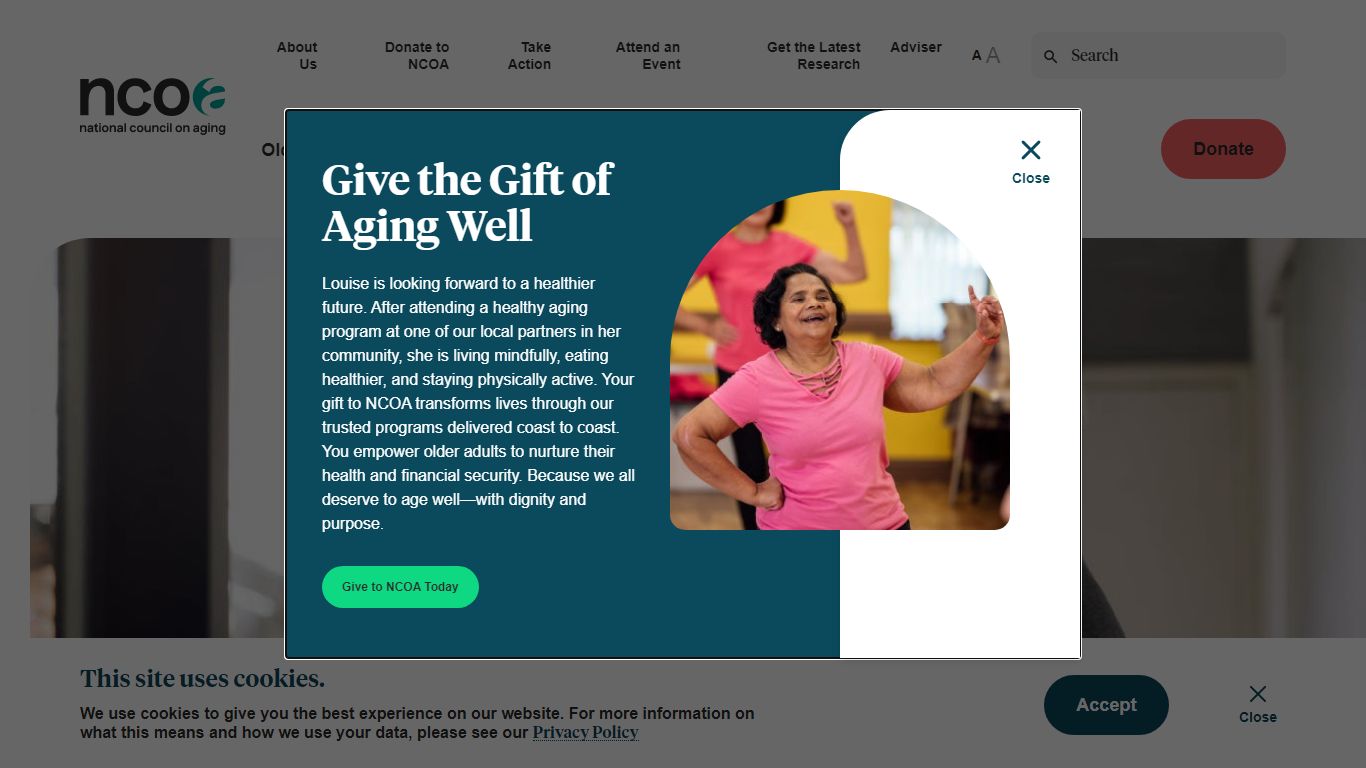This screenshot has width=1366, height=768.
Task: Close the donation popup with X icon
Action: [1030, 161]
